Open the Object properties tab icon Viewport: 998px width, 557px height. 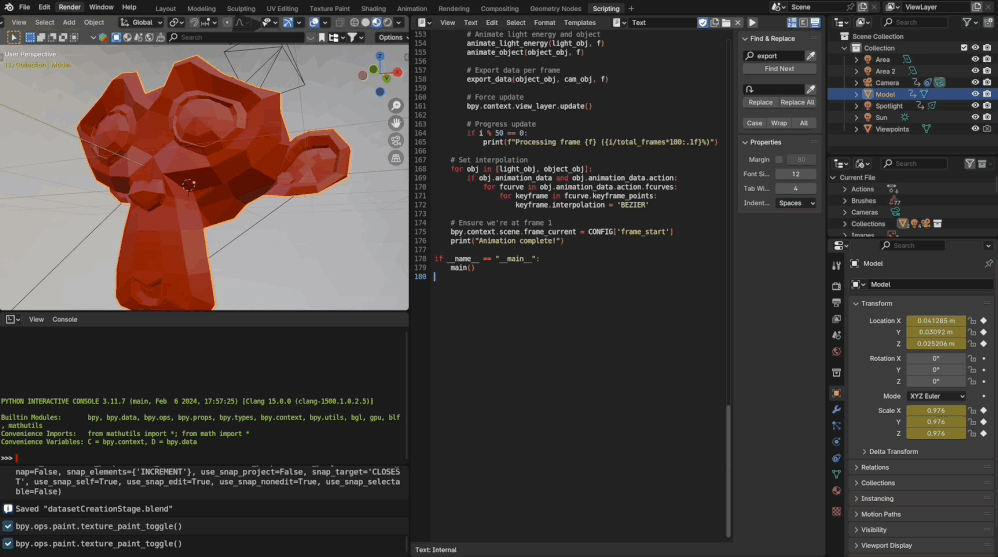pyautogui.click(x=836, y=393)
